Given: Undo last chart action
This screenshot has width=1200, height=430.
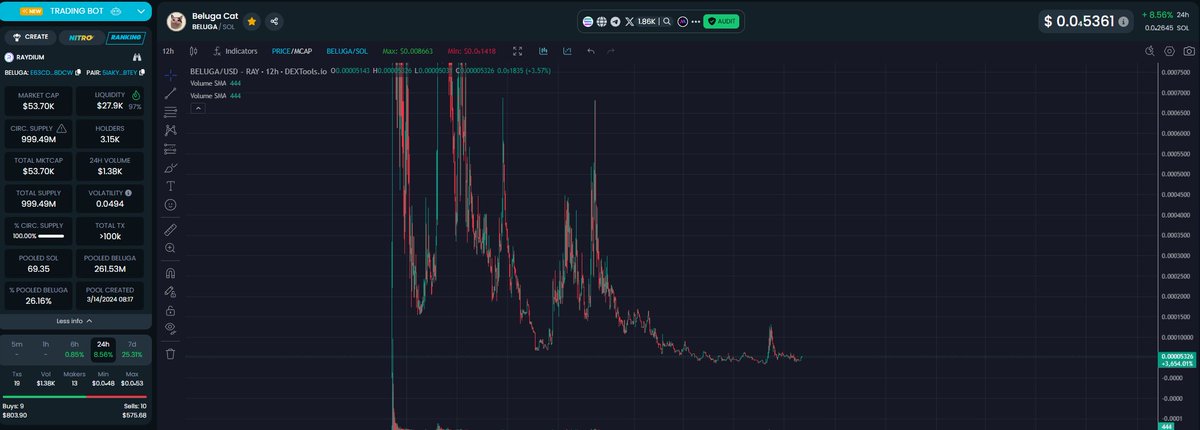Looking at the screenshot, I should pos(590,50).
